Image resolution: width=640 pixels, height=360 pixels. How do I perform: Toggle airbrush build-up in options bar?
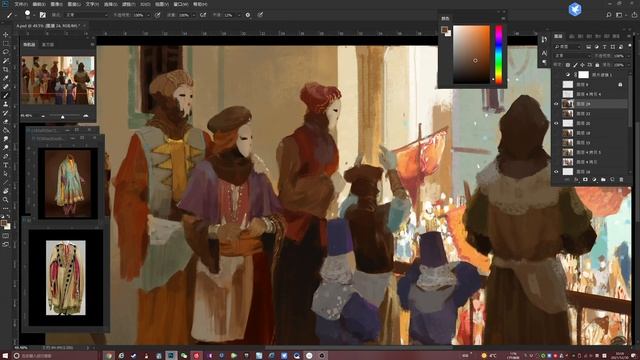(x=203, y=15)
